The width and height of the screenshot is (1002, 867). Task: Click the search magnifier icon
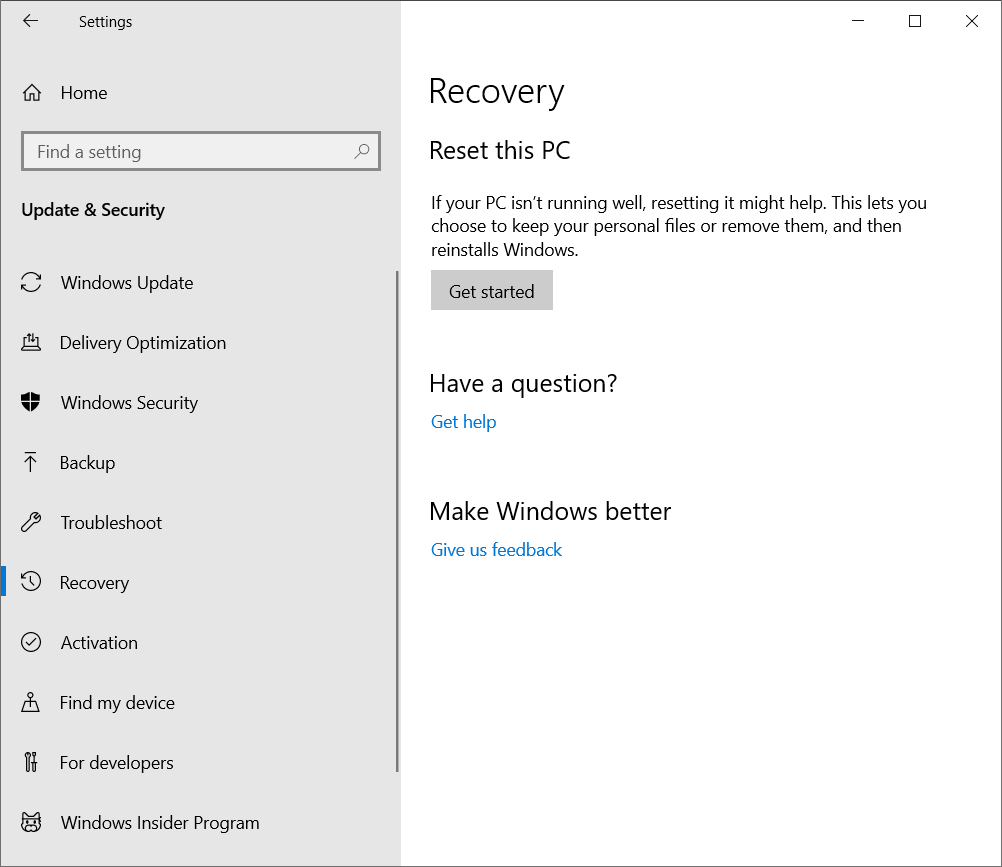click(362, 151)
